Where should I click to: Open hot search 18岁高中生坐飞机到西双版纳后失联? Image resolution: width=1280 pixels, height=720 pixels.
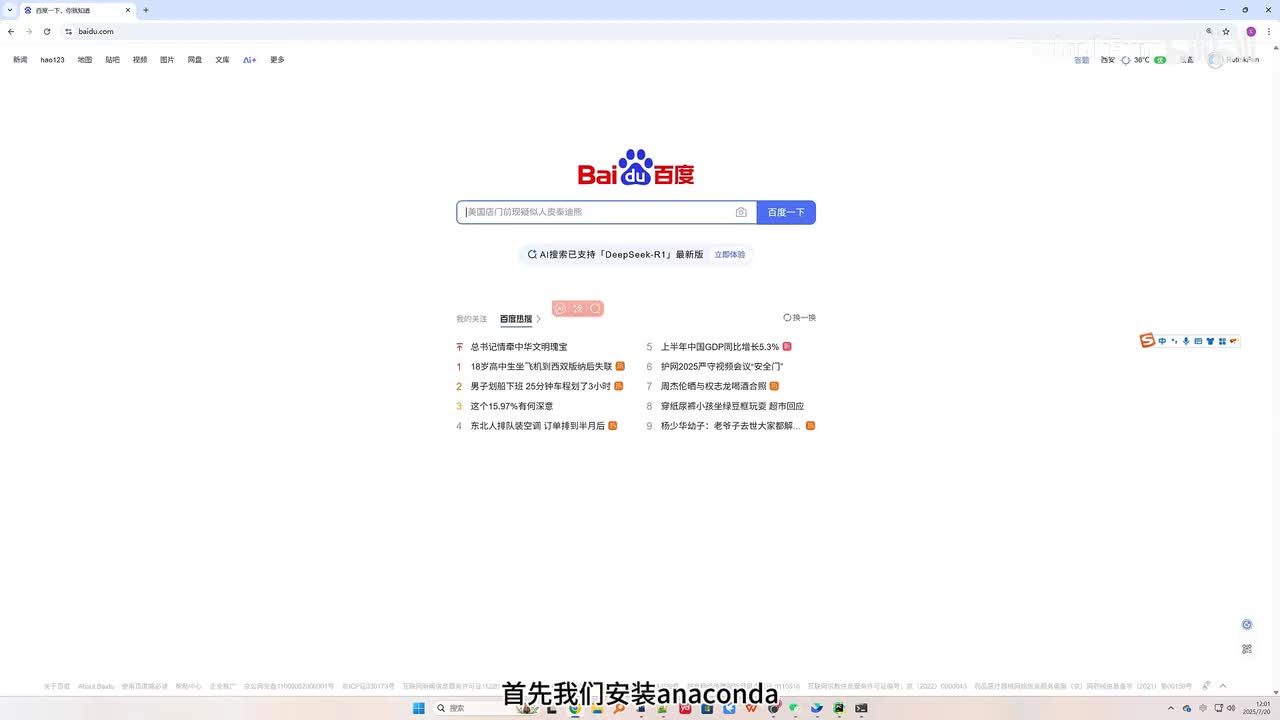[541, 367]
